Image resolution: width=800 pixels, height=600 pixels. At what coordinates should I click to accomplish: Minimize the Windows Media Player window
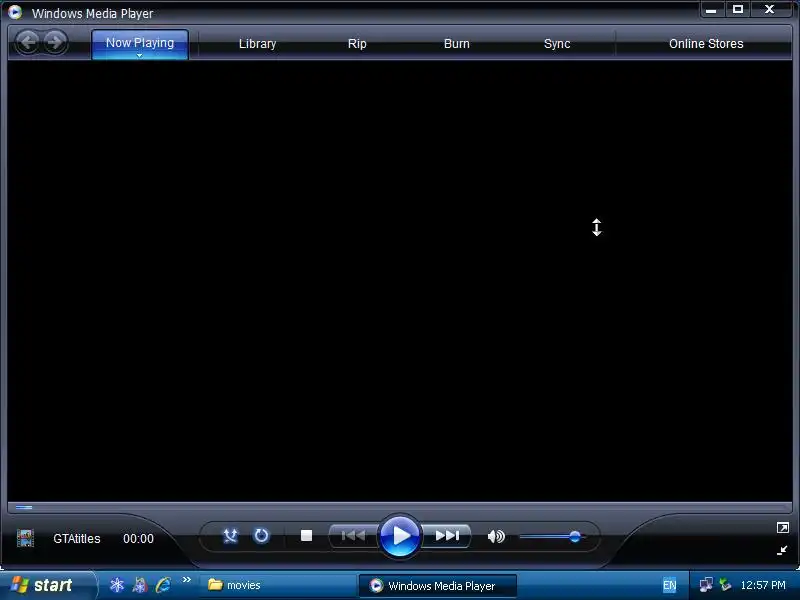pyautogui.click(x=711, y=9)
